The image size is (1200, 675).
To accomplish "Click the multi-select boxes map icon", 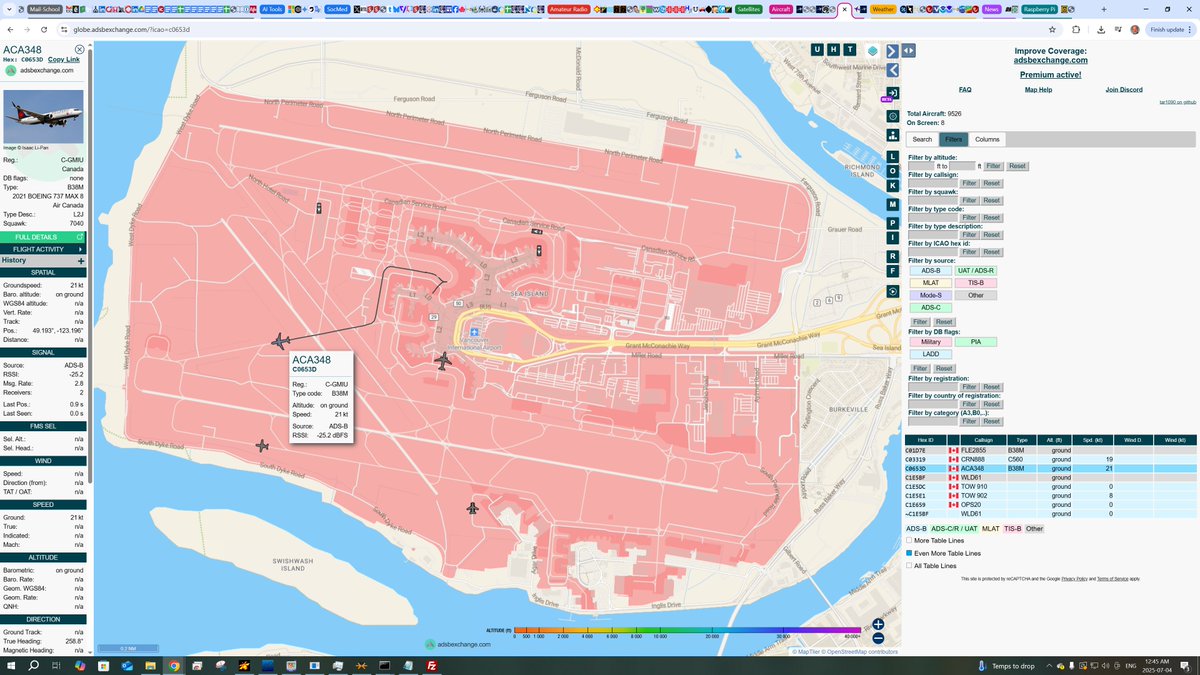I will tap(892, 135).
